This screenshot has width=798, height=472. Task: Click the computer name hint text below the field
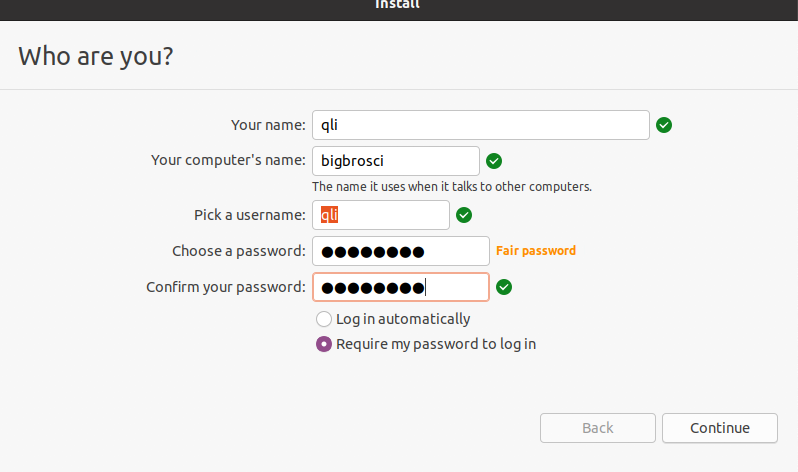(452, 186)
